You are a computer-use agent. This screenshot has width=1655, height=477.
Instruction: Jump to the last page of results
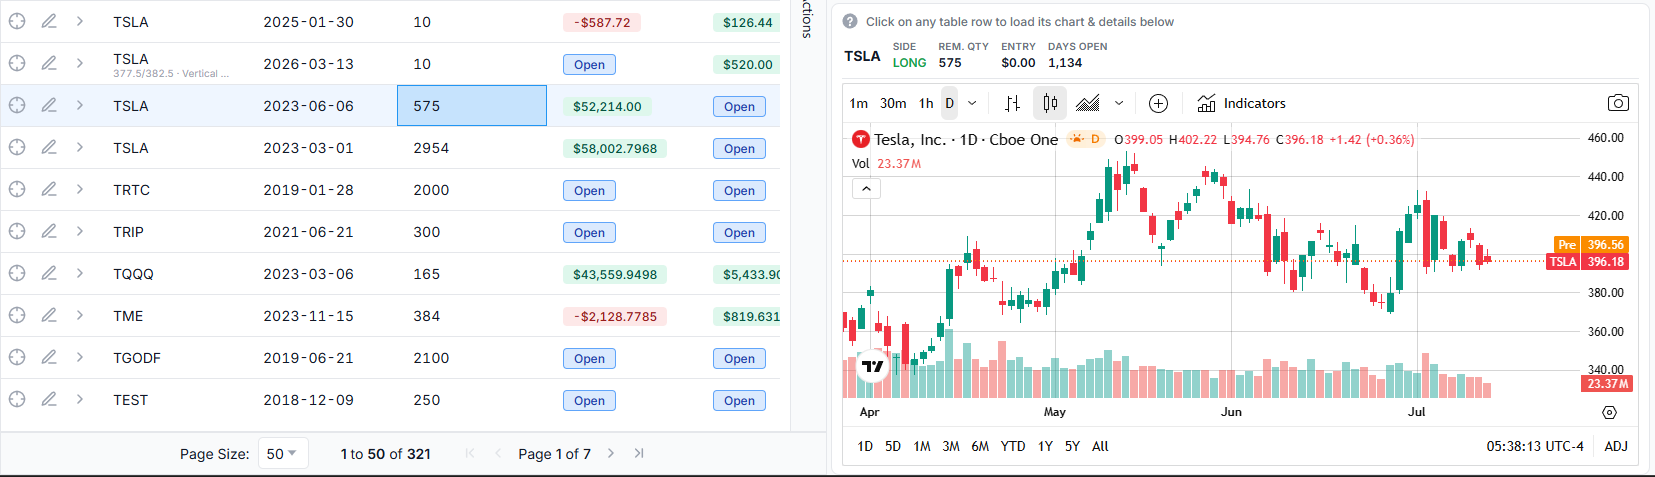tap(639, 453)
